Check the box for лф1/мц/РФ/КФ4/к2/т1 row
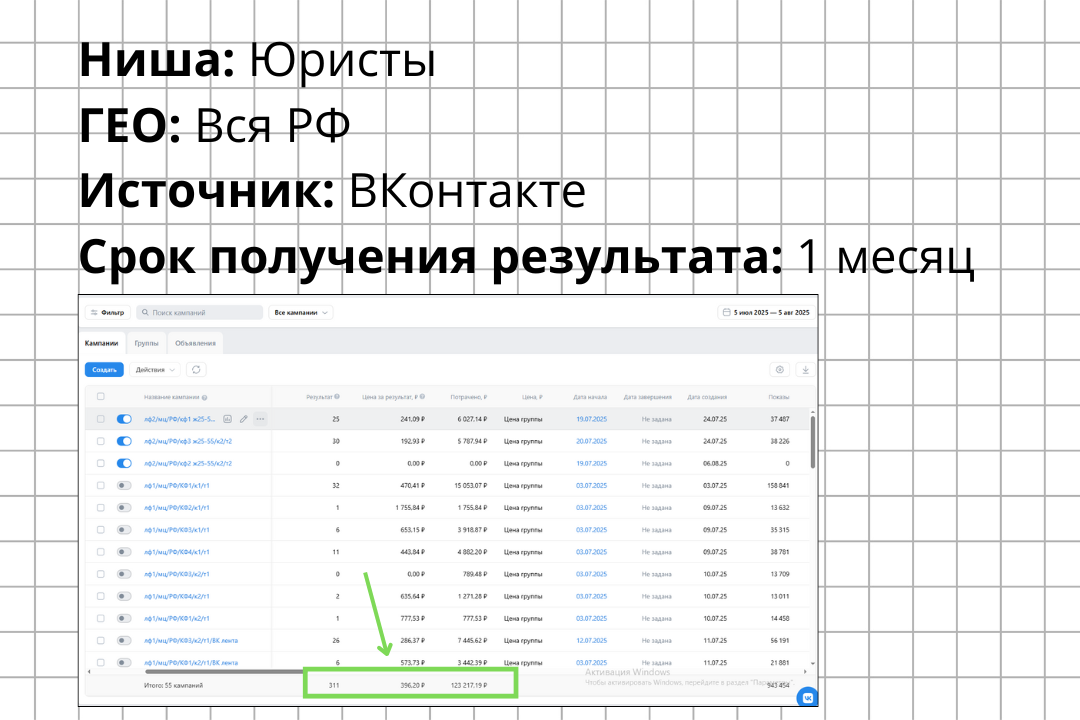This screenshot has width=1080, height=720. coord(101,596)
